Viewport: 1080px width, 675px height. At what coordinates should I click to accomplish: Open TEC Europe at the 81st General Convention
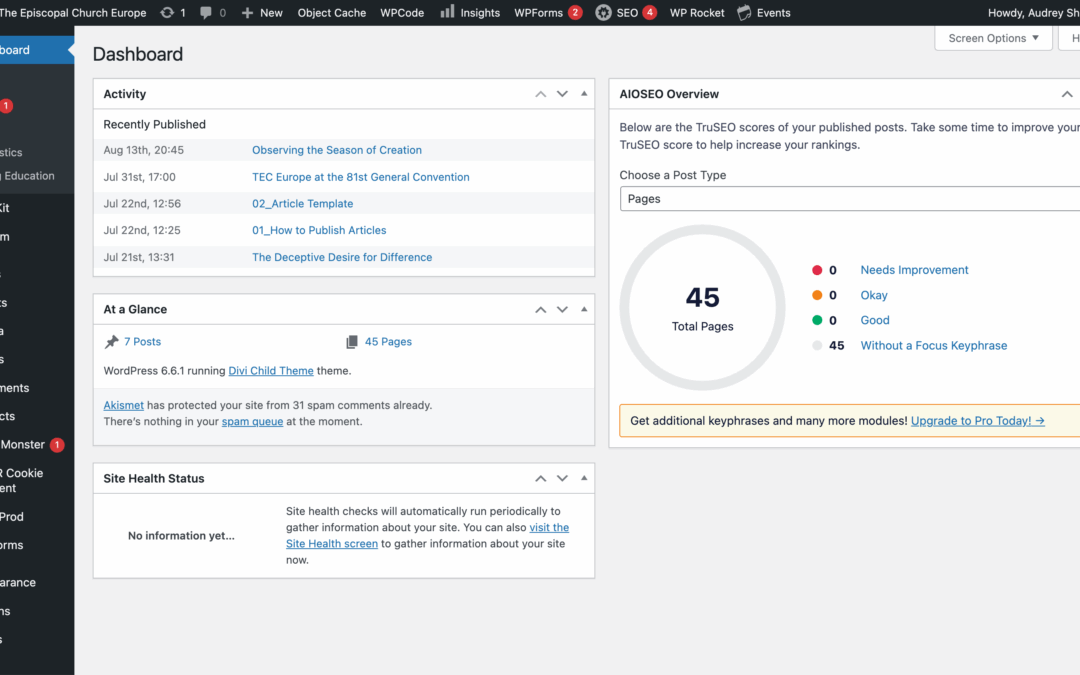click(360, 177)
